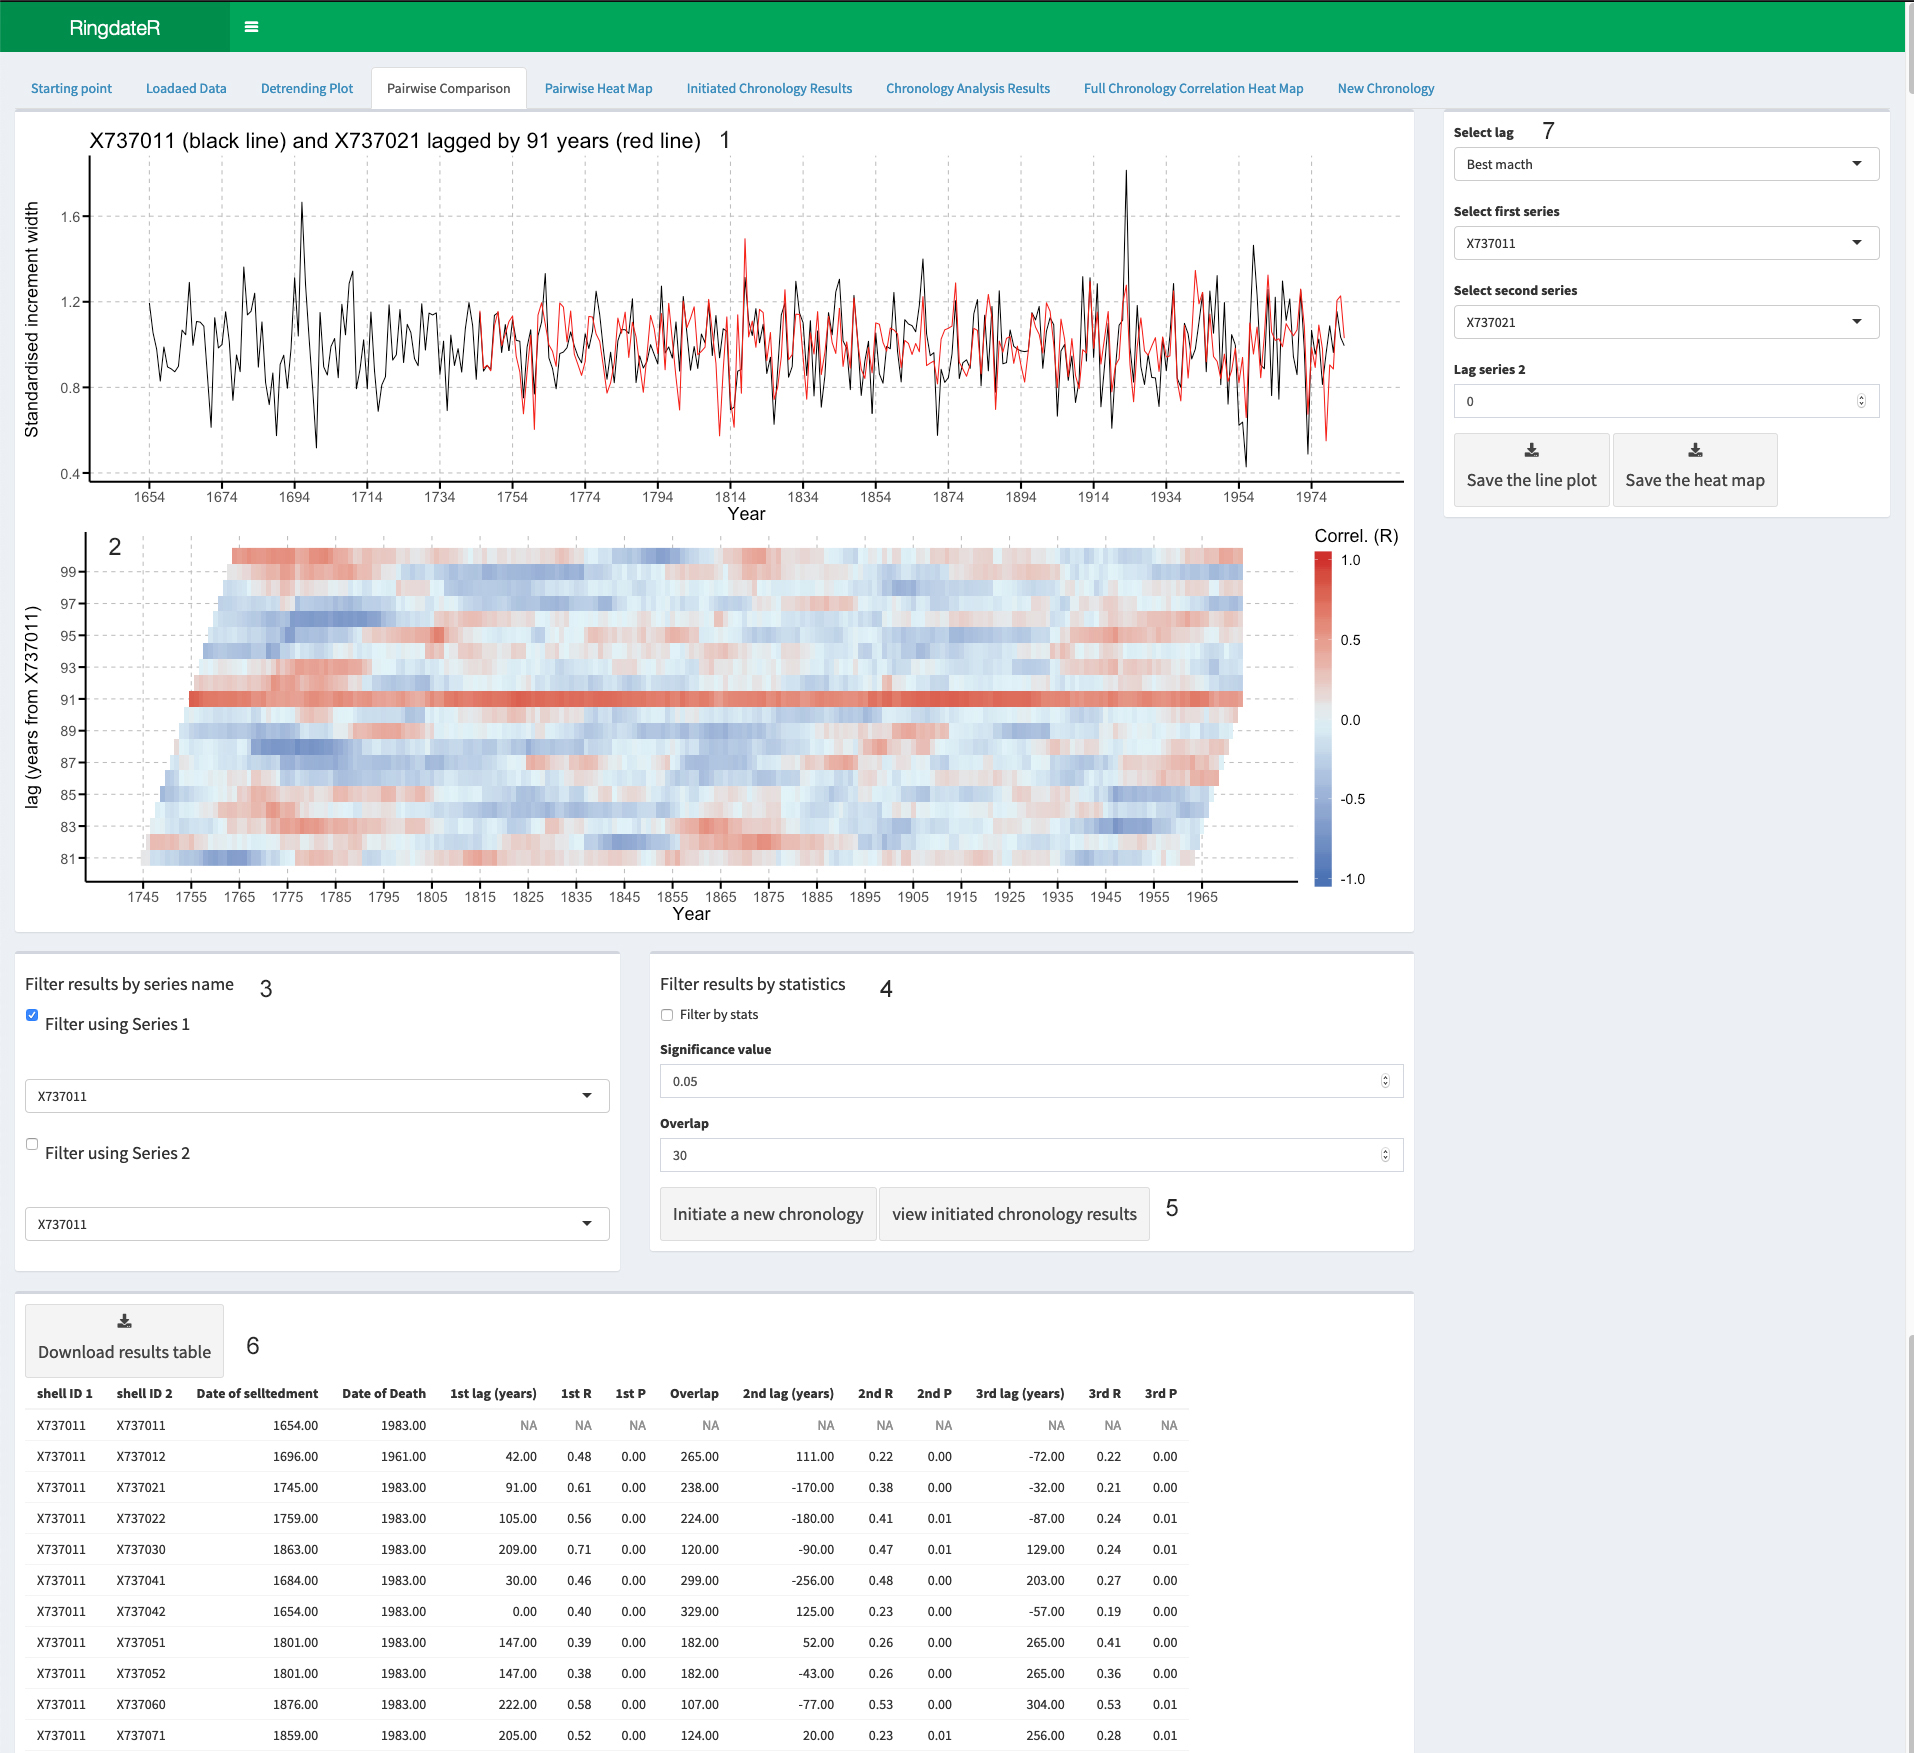Expand the Select first series dropdown

pyautogui.click(x=1666, y=243)
